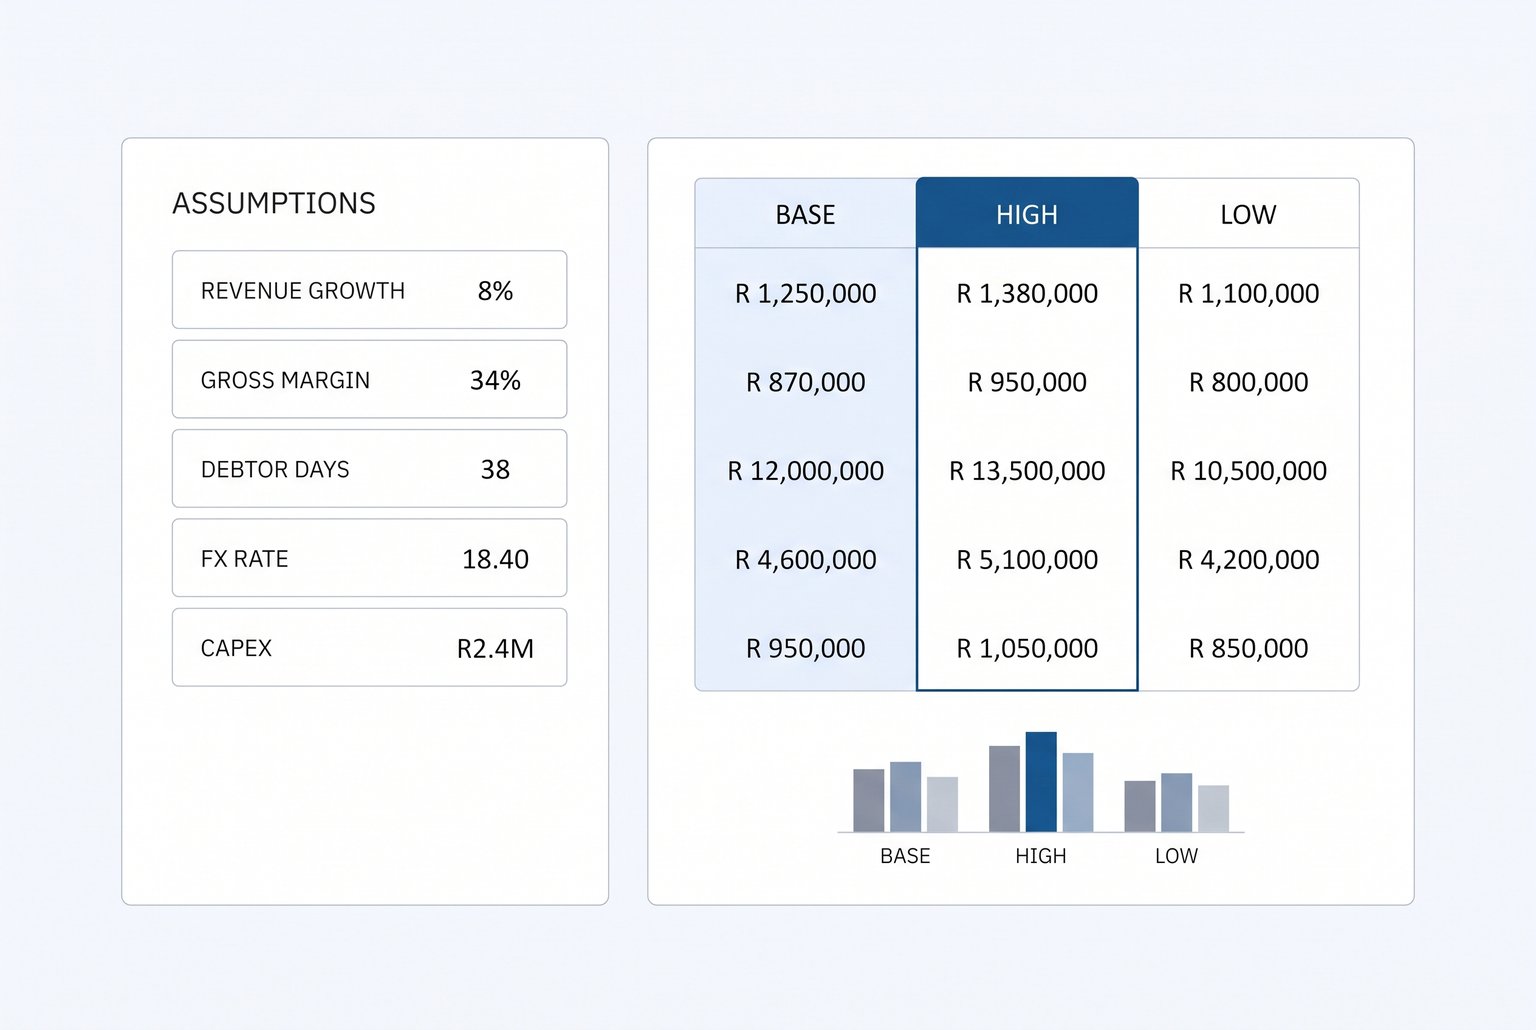Click the tallest bar in LOW chart group

(1176, 802)
